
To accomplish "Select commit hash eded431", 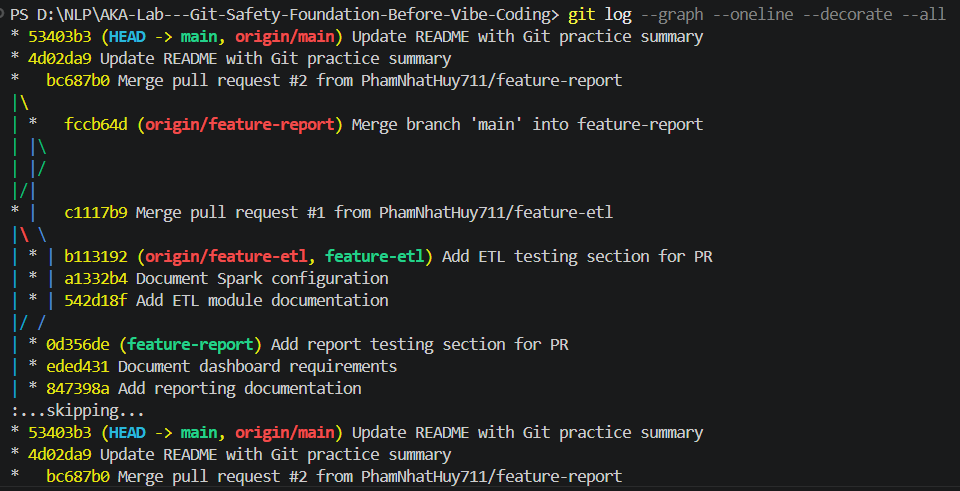I will pos(78,367).
